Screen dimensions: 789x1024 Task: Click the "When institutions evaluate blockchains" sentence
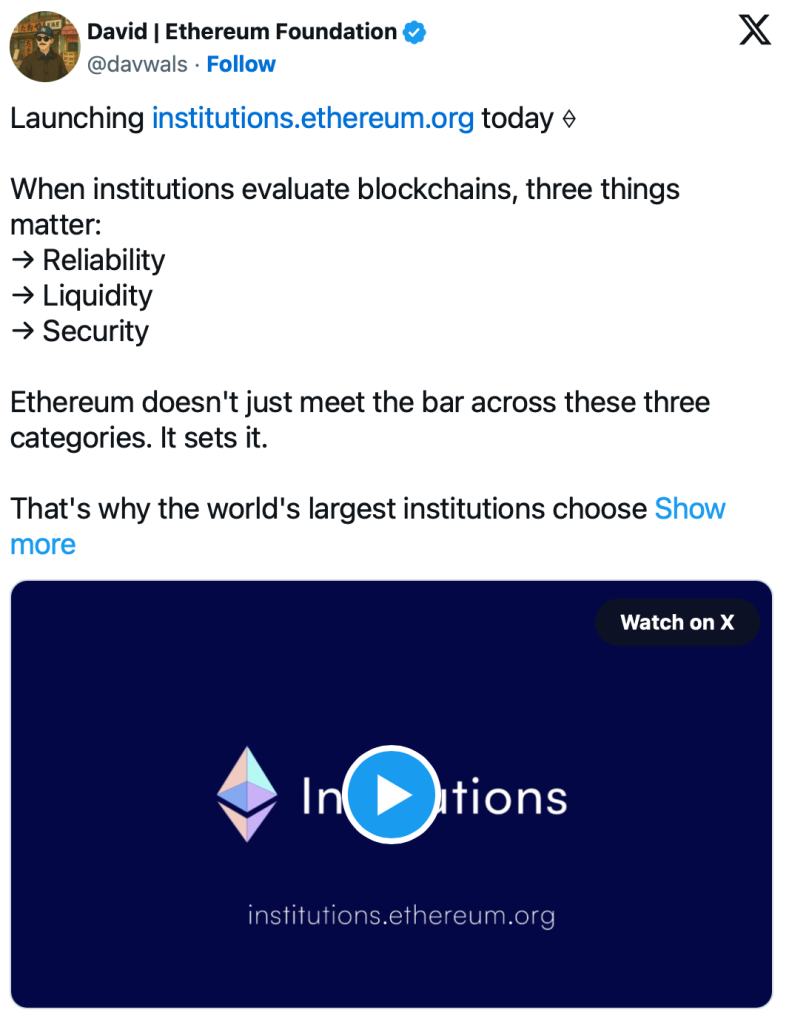pyautogui.click(x=345, y=189)
